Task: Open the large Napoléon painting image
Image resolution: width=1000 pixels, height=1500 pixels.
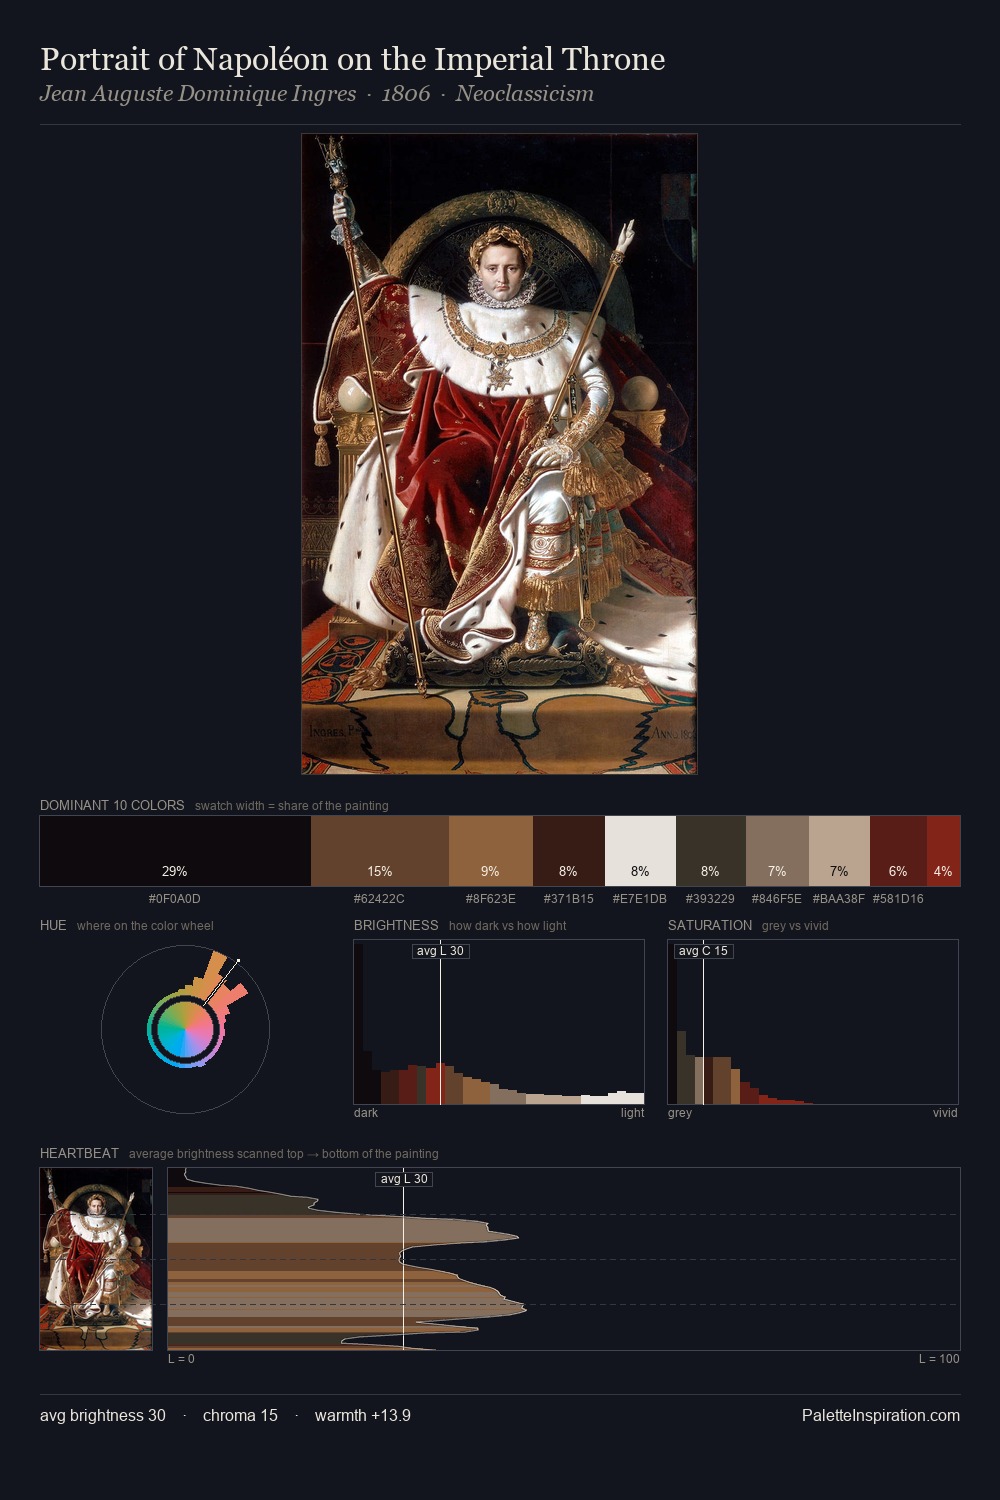Action: coord(499,454)
